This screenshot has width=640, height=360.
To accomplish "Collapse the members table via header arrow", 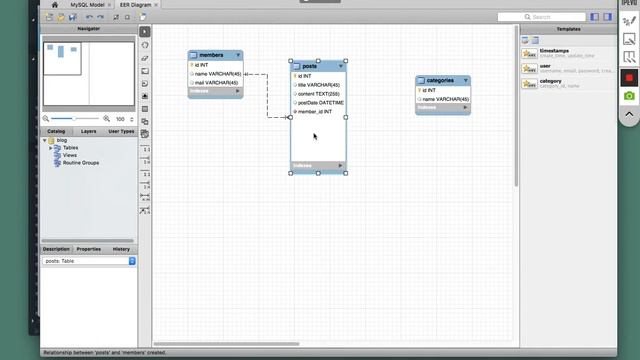I will [x=238, y=55].
